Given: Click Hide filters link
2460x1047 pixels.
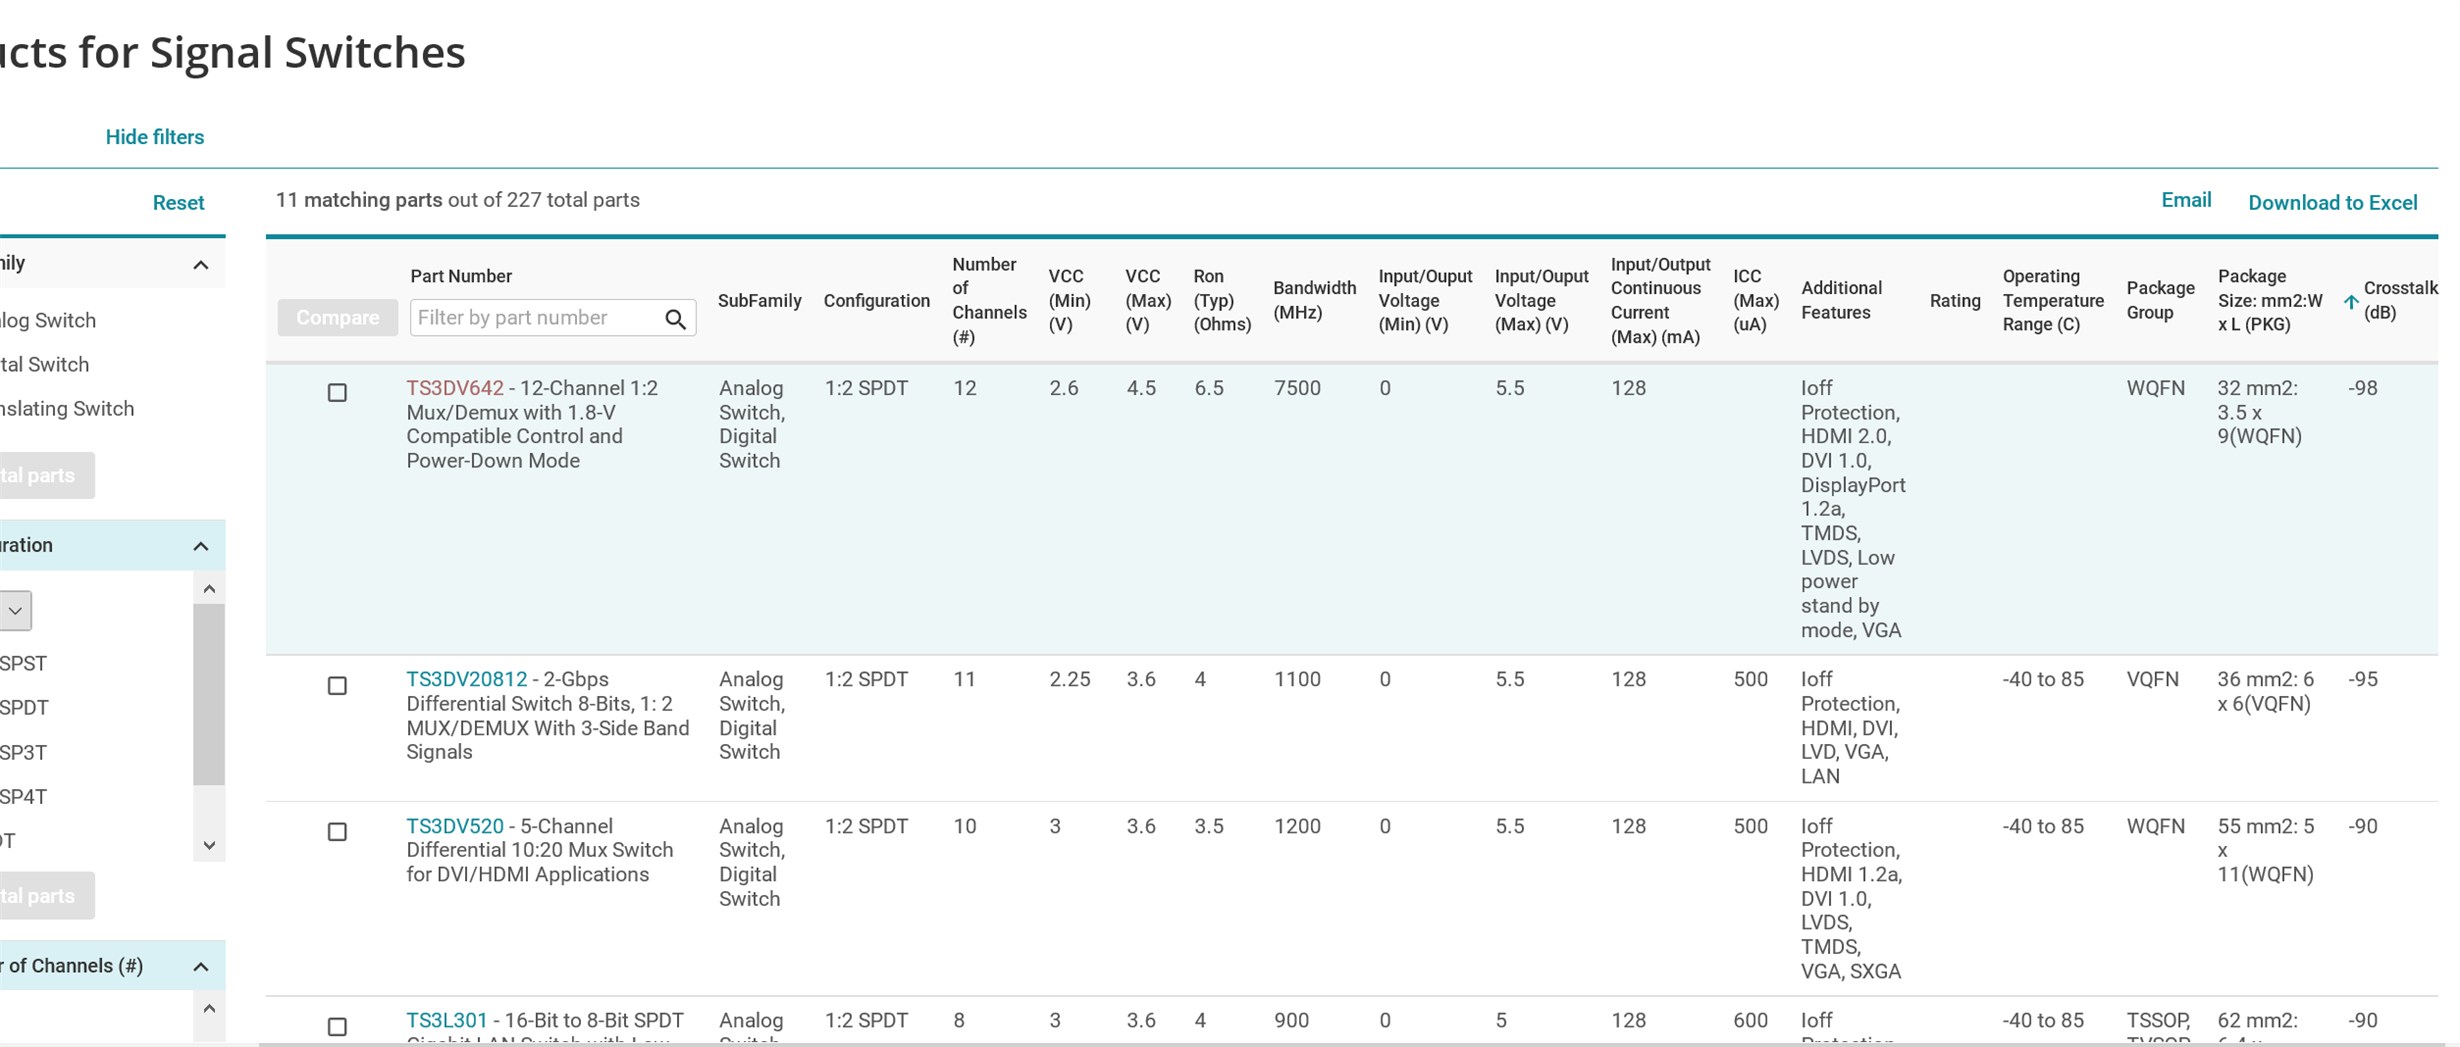Looking at the screenshot, I should click(155, 137).
